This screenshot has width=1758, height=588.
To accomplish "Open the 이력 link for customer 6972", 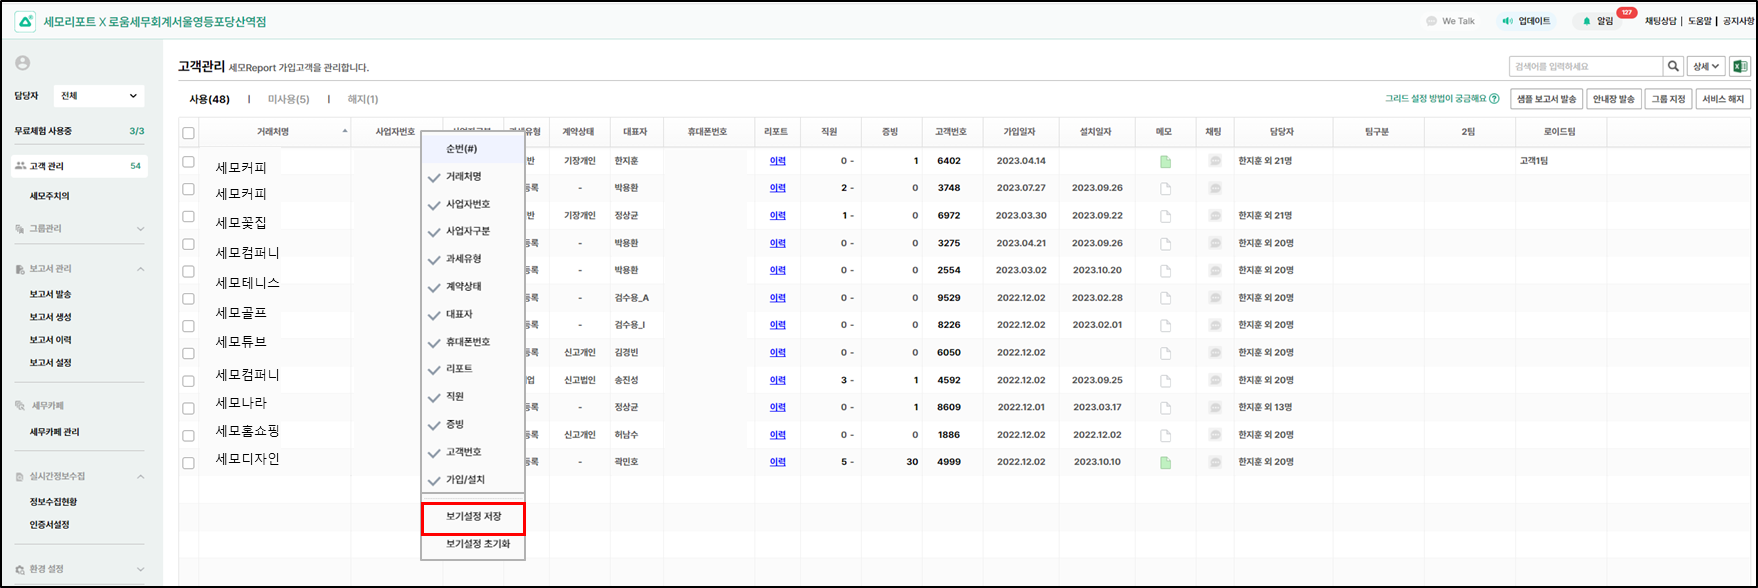I will [777, 216].
